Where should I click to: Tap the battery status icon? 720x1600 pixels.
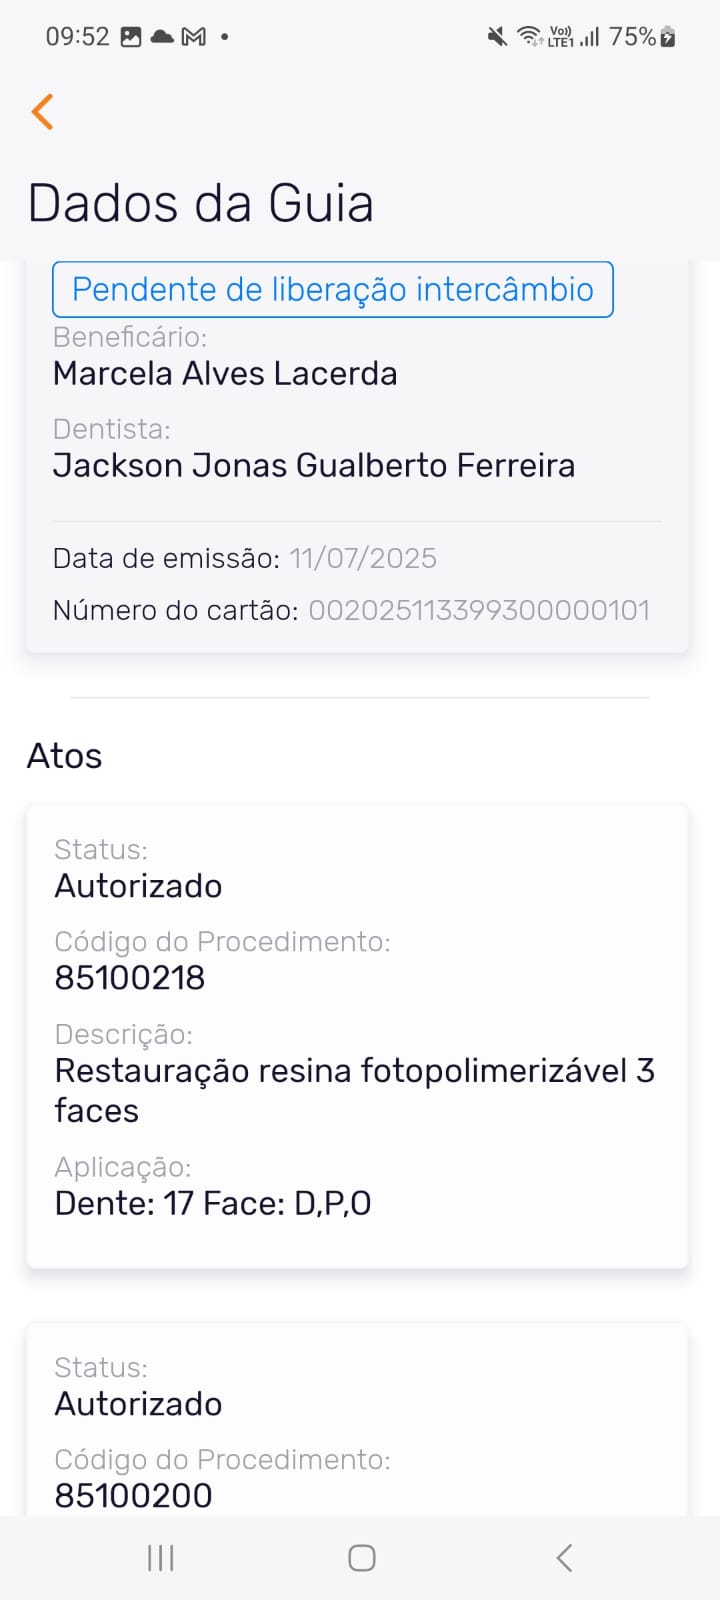coord(668,37)
